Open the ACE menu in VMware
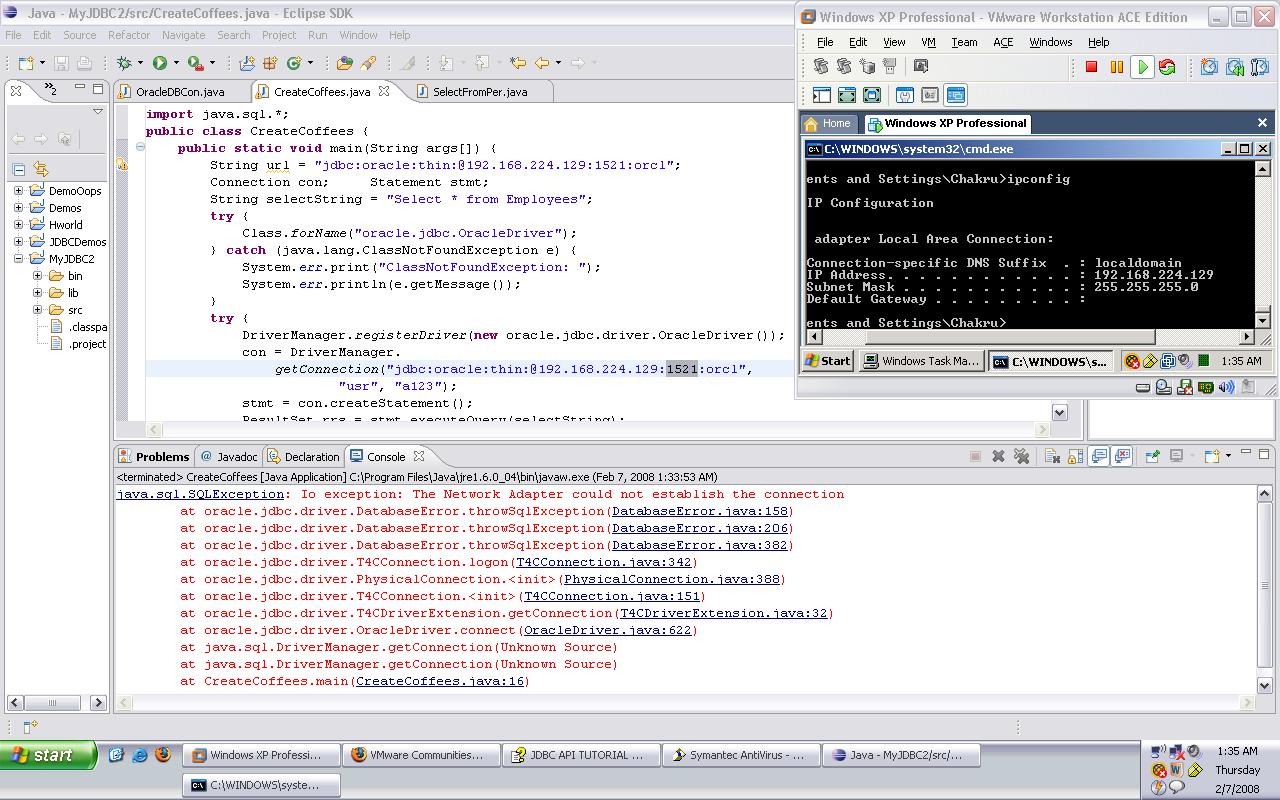Screen dimensions: 1280x800 1003,42
